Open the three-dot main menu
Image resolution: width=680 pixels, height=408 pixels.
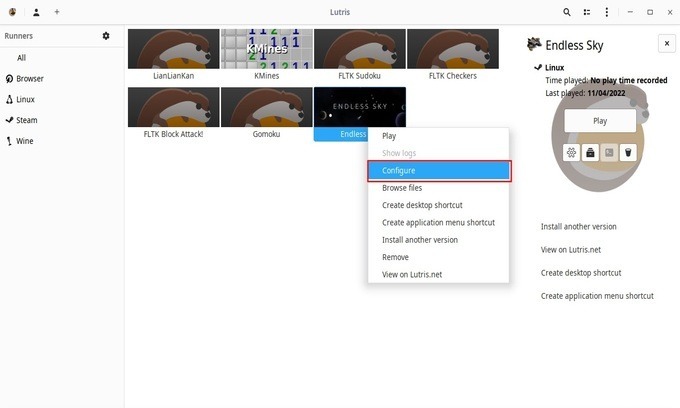[x=607, y=12]
